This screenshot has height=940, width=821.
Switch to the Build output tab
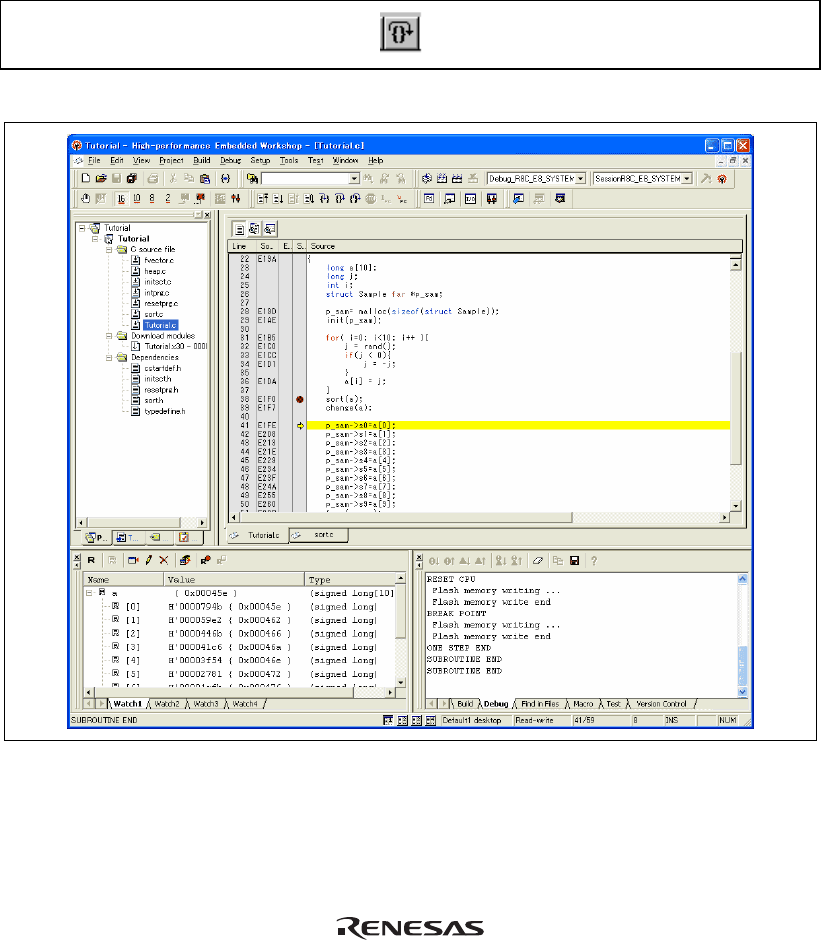coord(465,704)
